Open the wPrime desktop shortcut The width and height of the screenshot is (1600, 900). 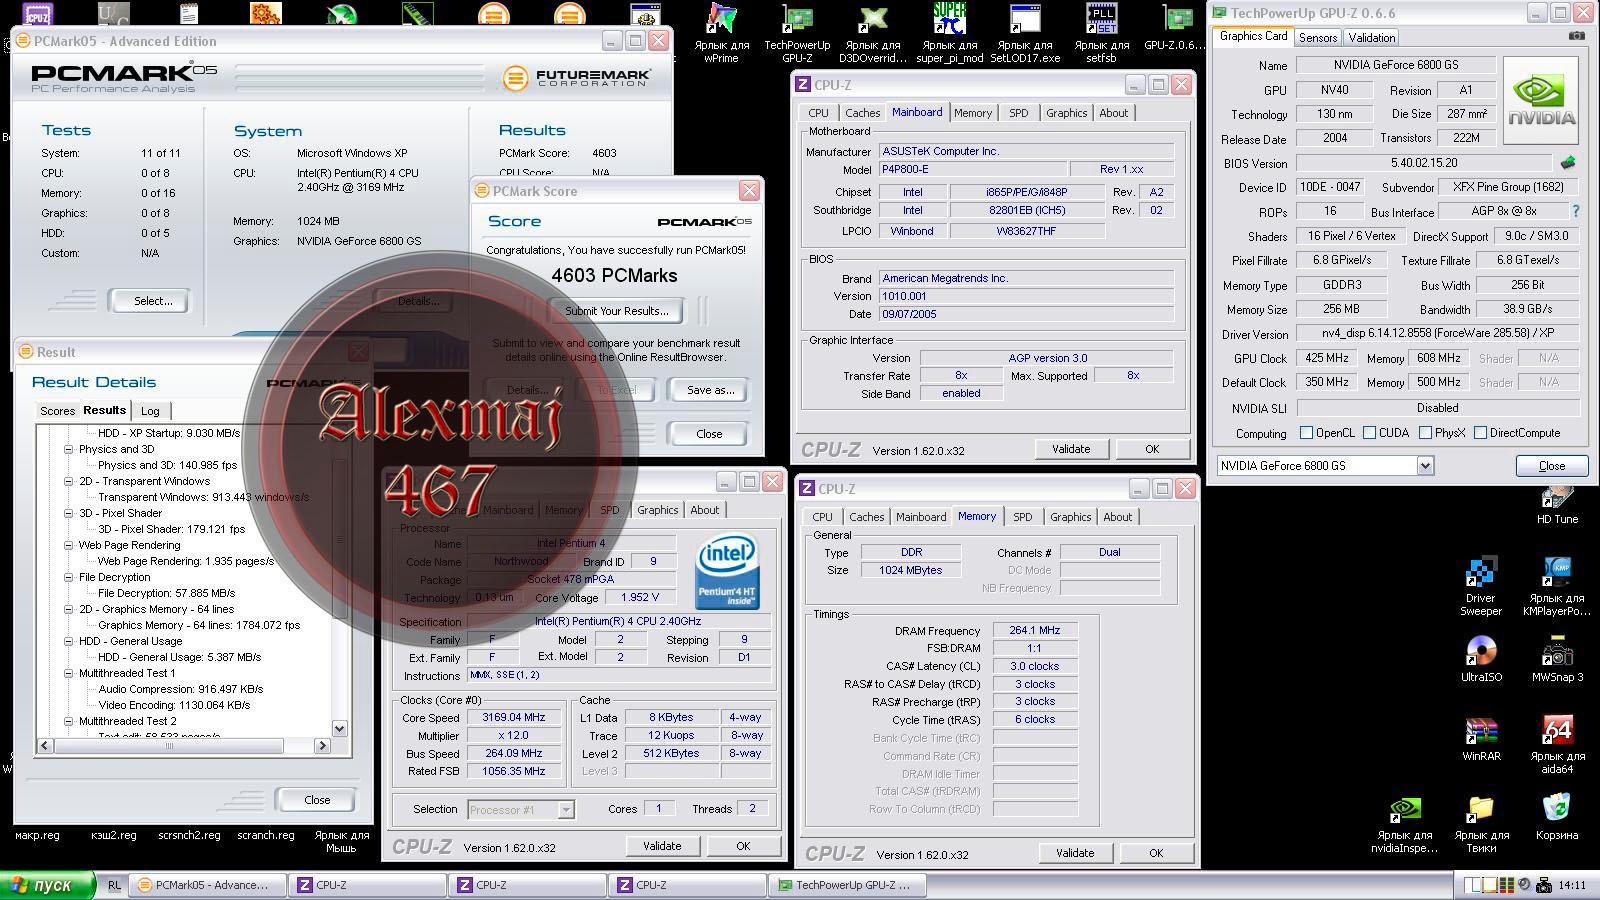click(720, 32)
